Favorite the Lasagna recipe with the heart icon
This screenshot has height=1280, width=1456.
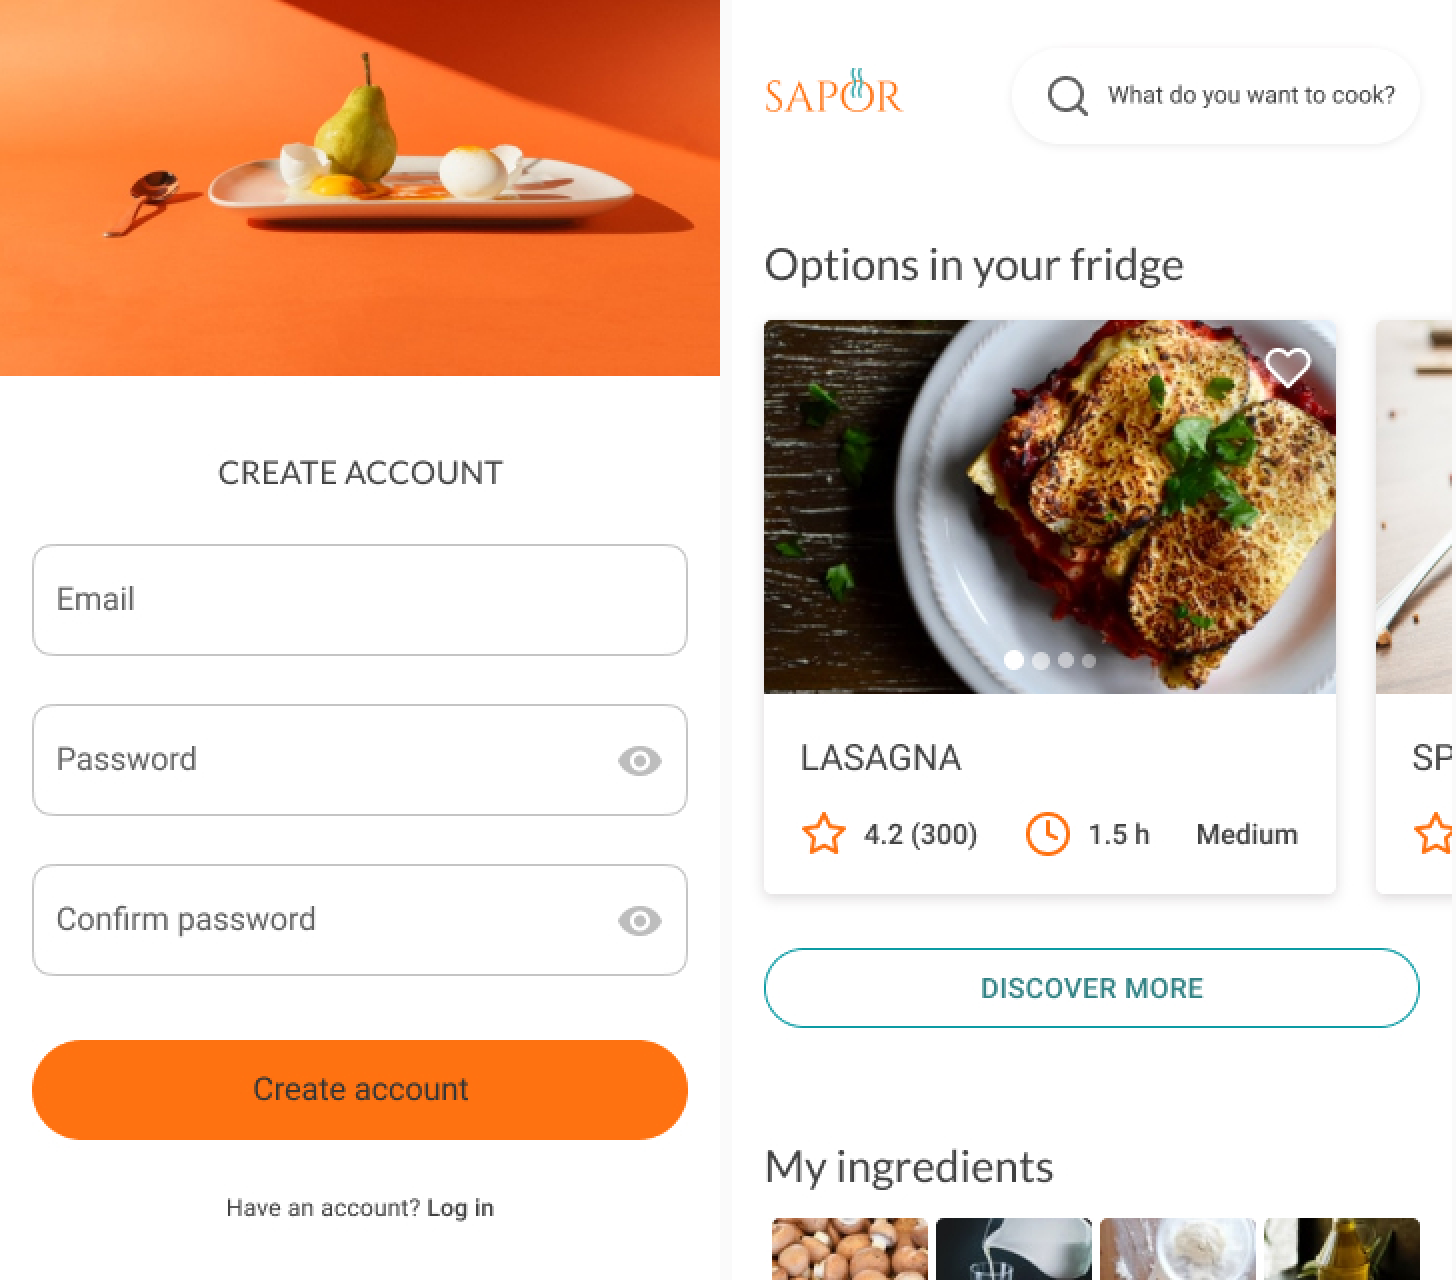[x=1289, y=367]
